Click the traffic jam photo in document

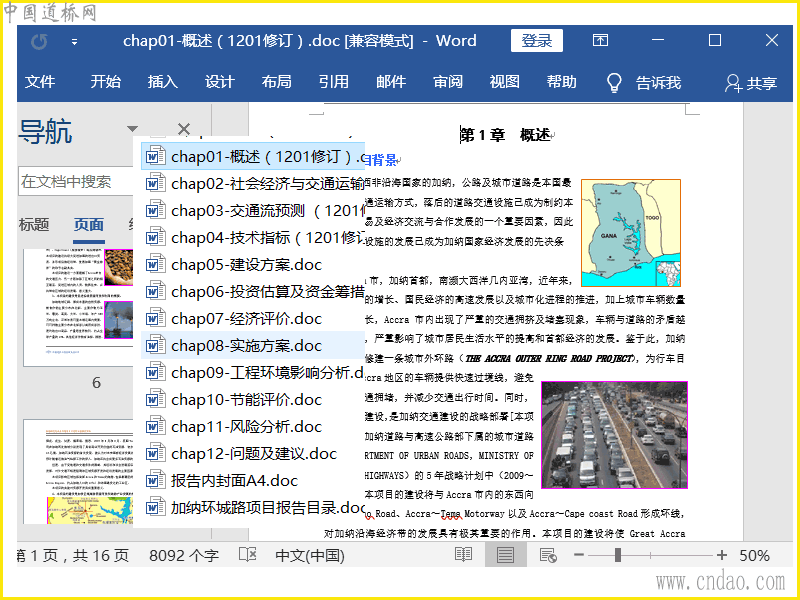click(614, 435)
